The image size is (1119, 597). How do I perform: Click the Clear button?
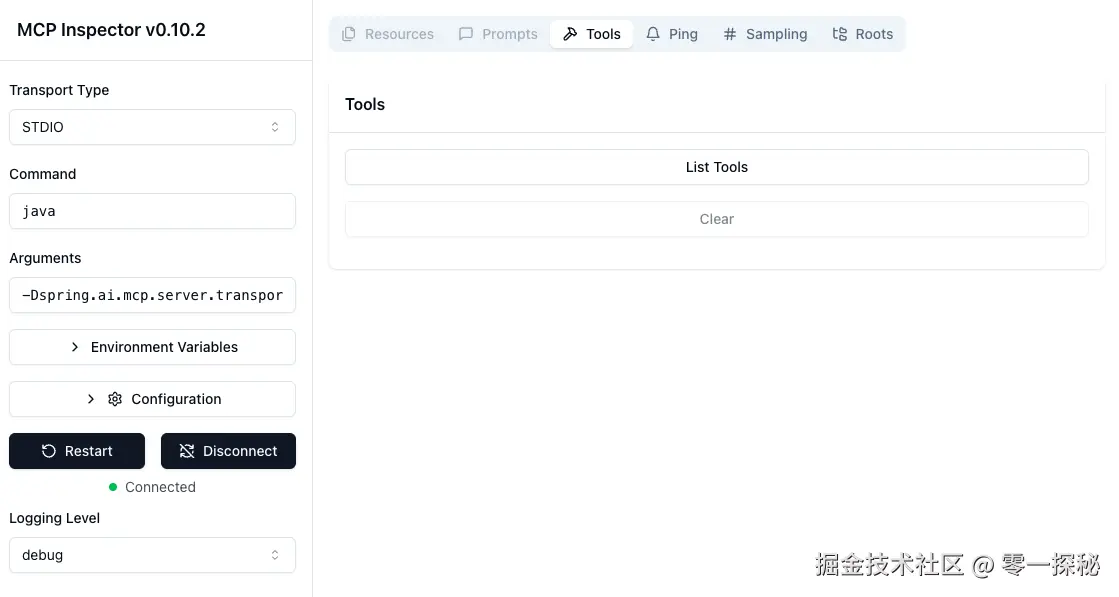pos(717,219)
